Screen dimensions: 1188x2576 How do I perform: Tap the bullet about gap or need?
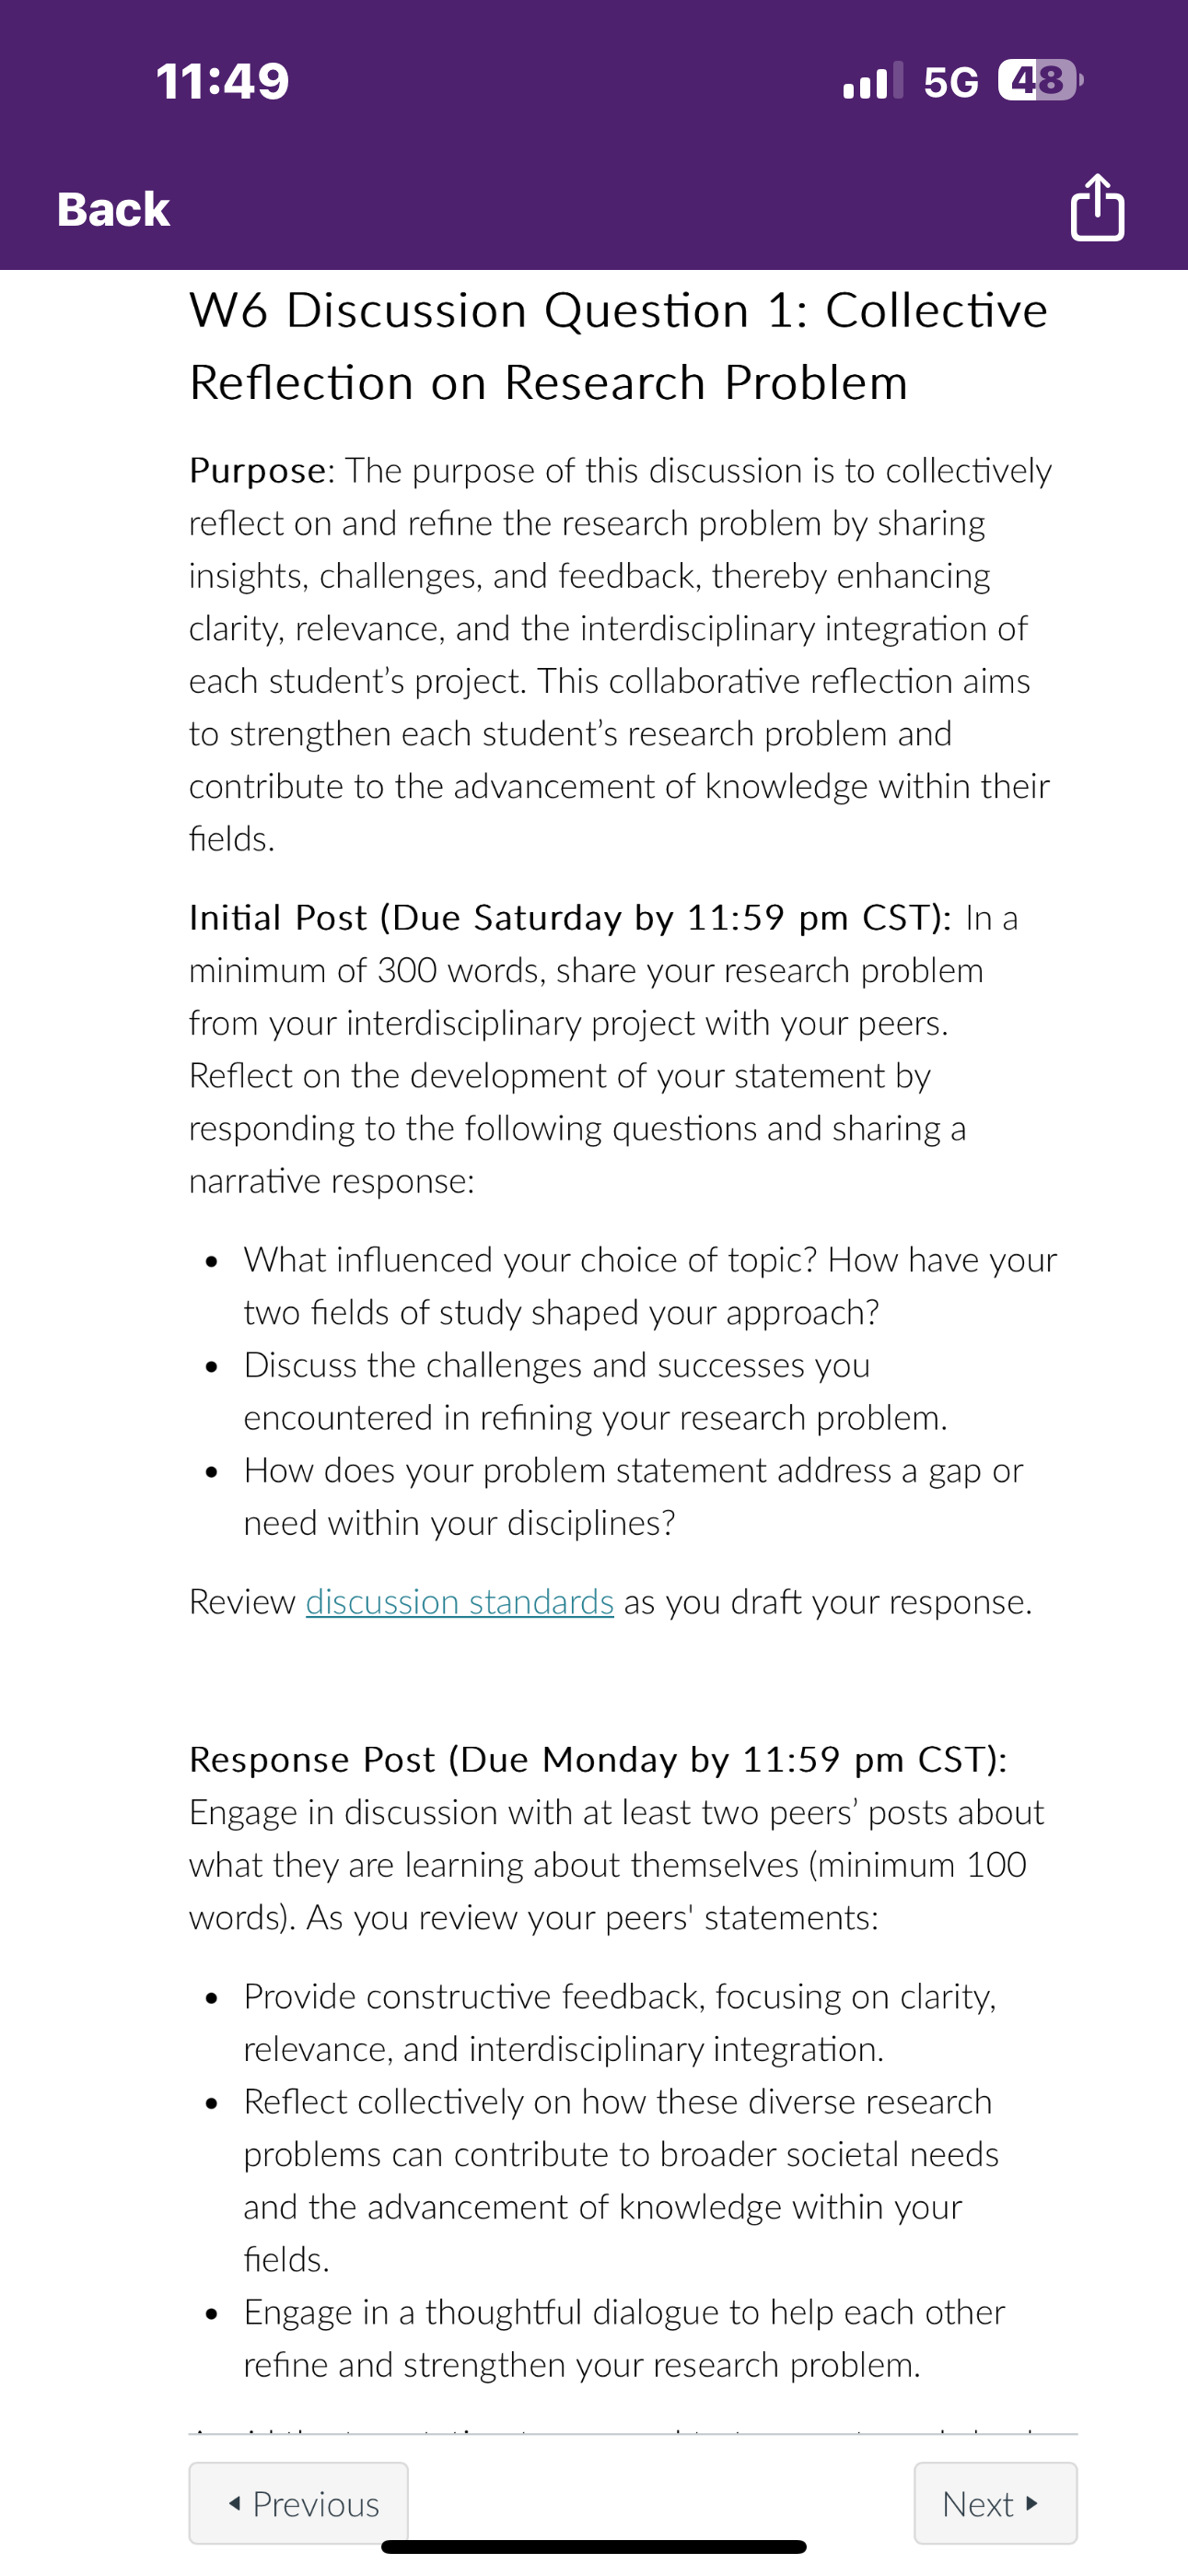(633, 1496)
